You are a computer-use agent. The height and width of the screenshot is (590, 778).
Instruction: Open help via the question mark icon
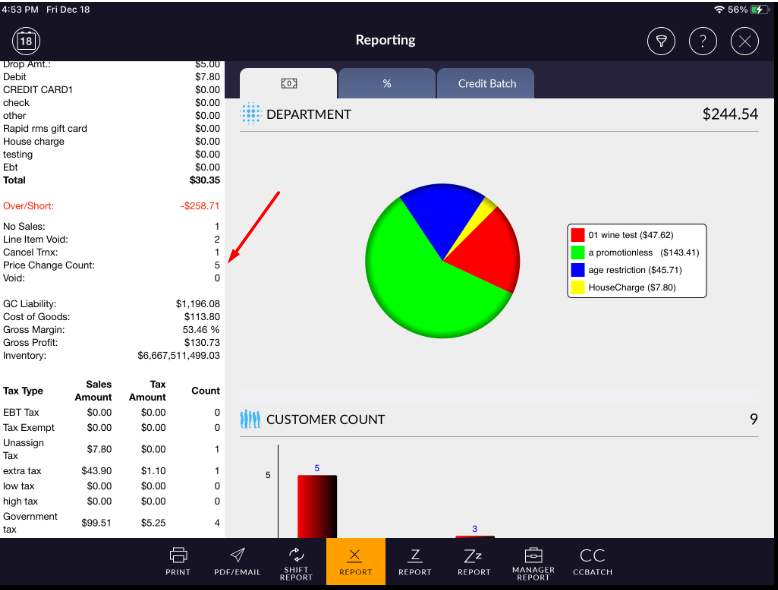click(x=703, y=41)
